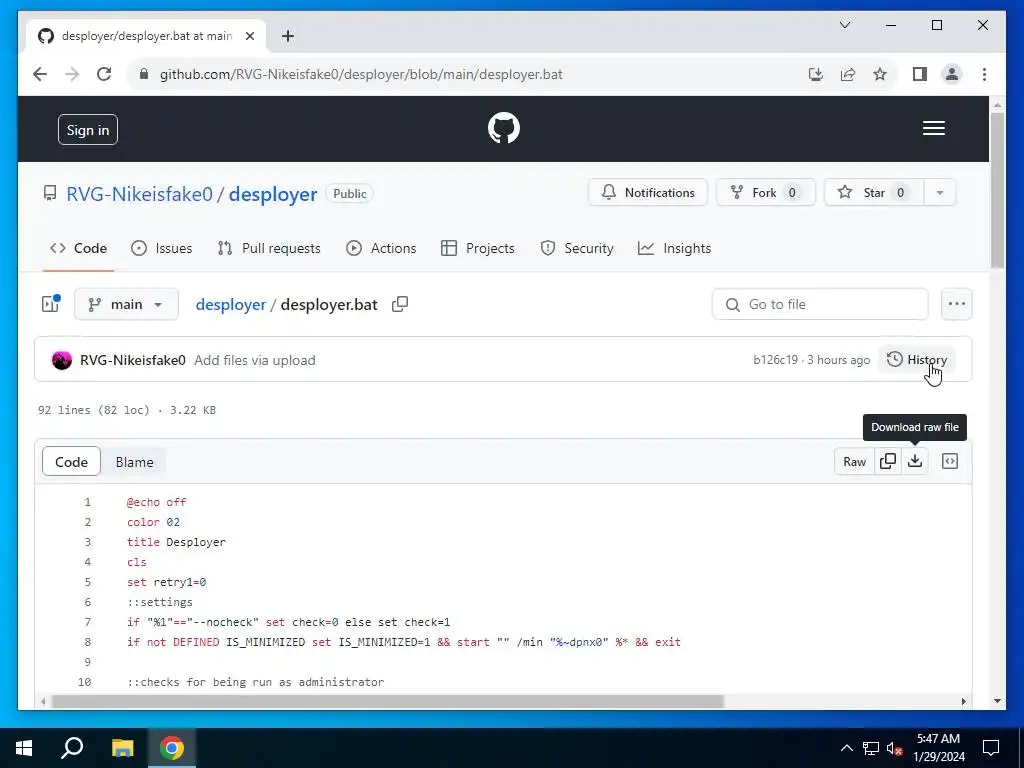Open the Projects tab
This screenshot has width=1024, height=768.
[478, 248]
